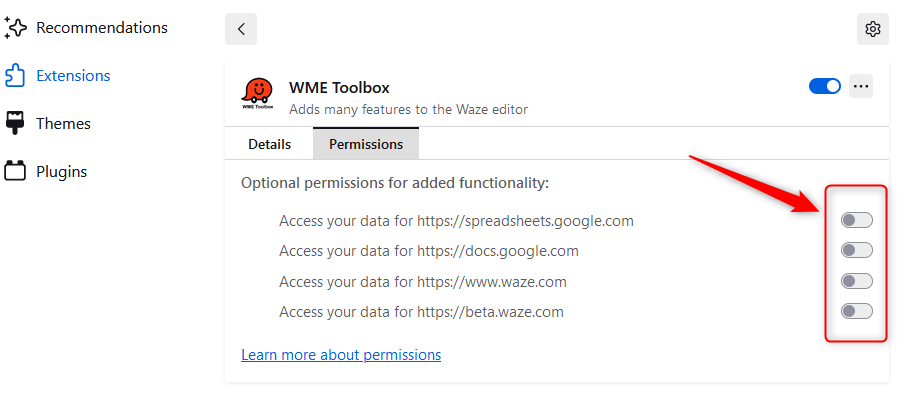Enable access for spreadsheets.google.com
This screenshot has height=402, width=910.
857,220
